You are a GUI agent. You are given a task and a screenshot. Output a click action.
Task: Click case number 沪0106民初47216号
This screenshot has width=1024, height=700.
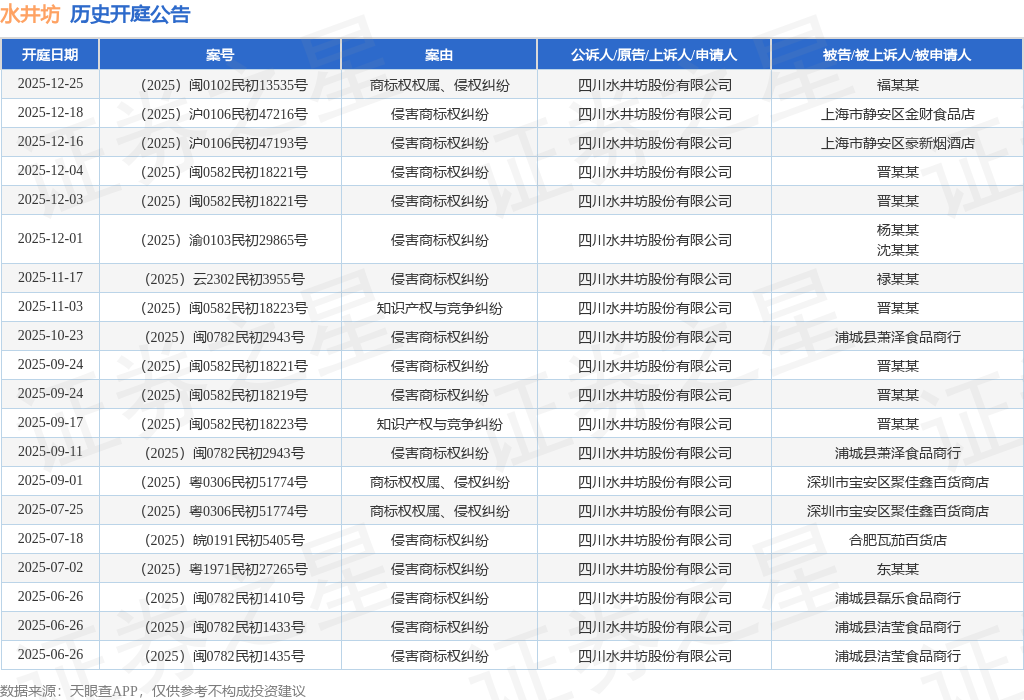click(224, 114)
